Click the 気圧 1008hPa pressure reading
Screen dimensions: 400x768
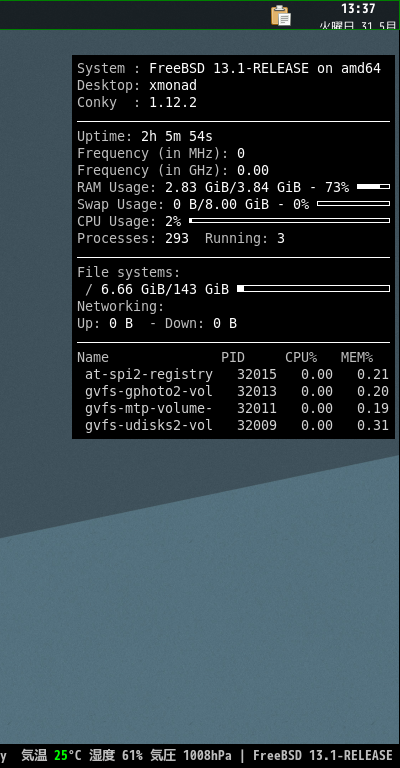(x=190, y=755)
